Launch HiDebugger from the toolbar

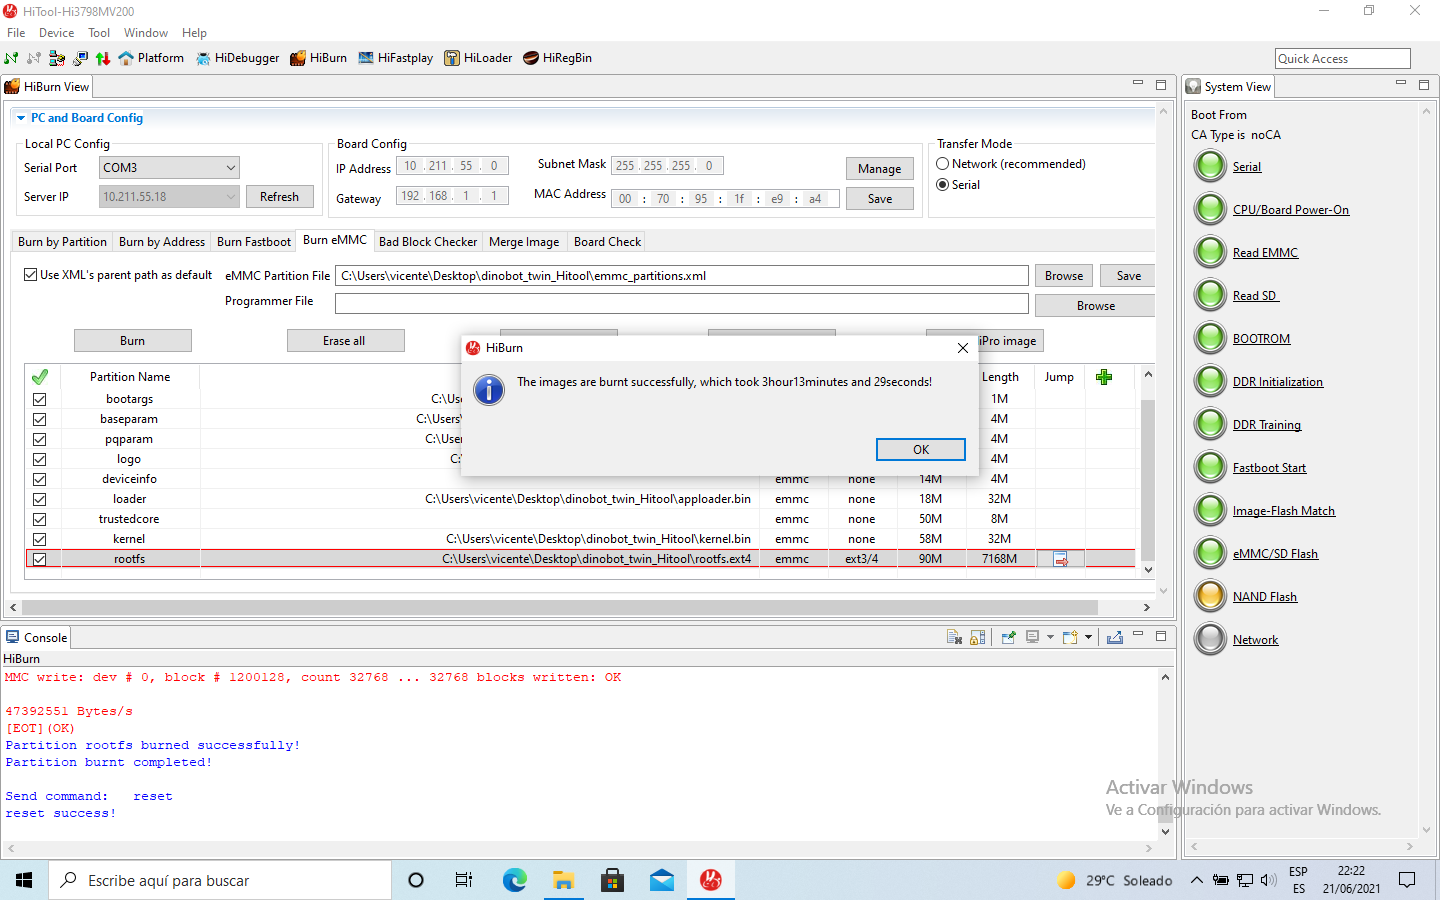tap(238, 58)
